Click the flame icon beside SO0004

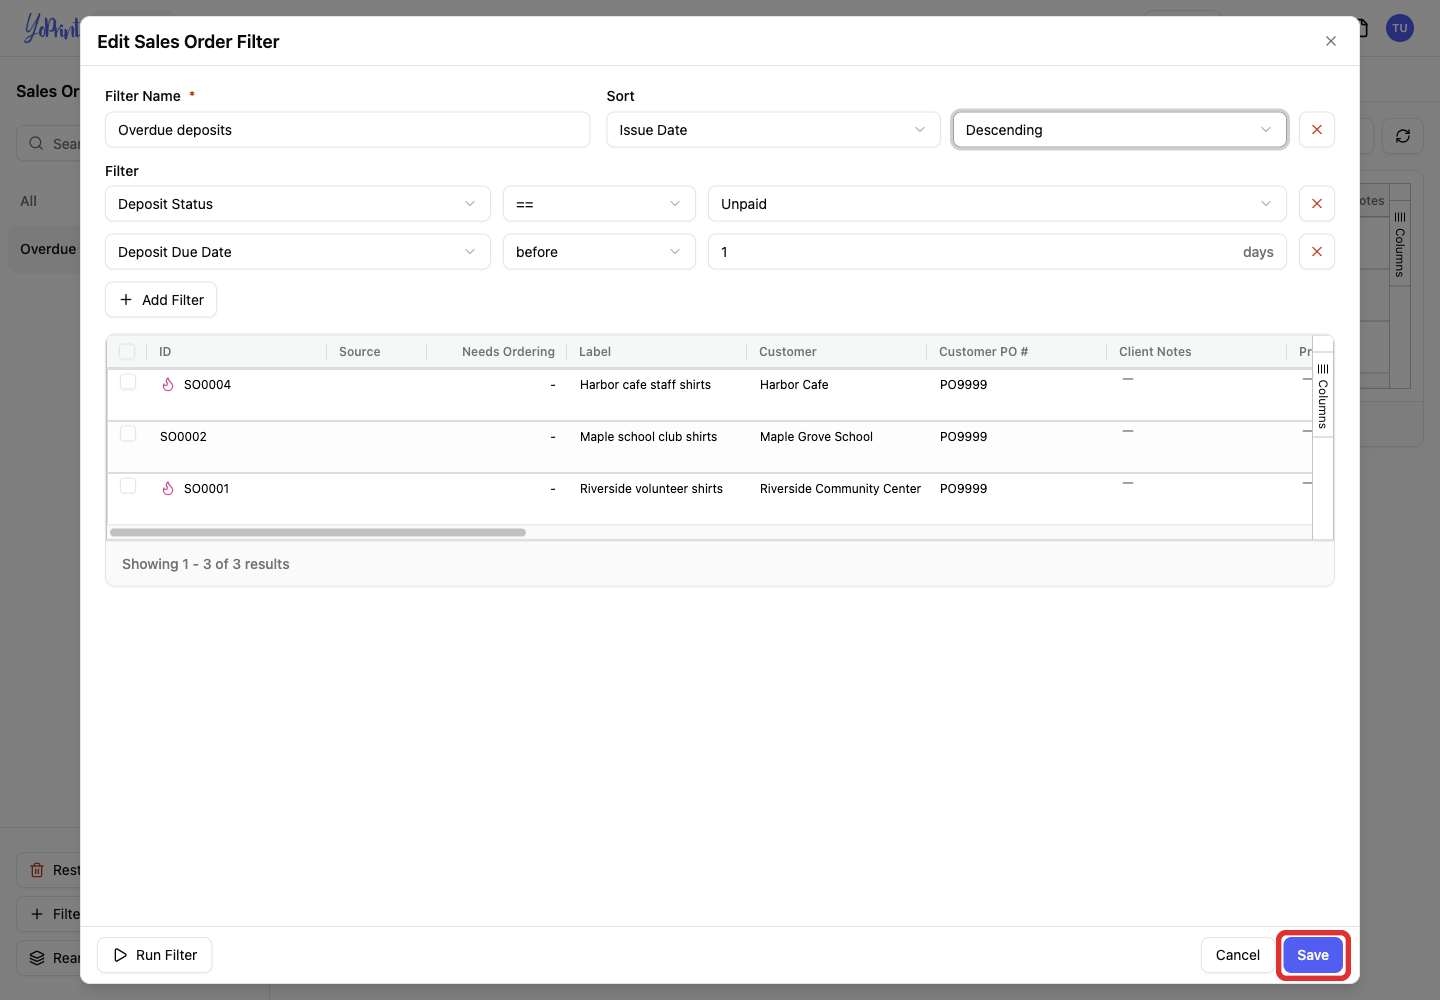[x=168, y=385]
